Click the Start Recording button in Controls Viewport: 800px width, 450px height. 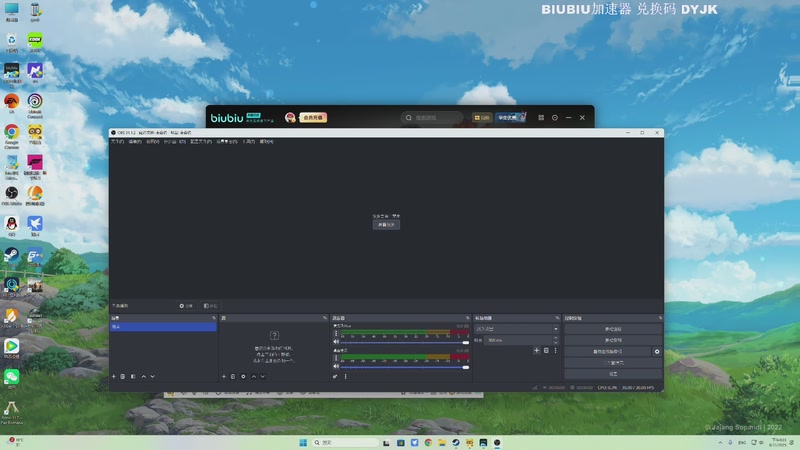[613, 340]
